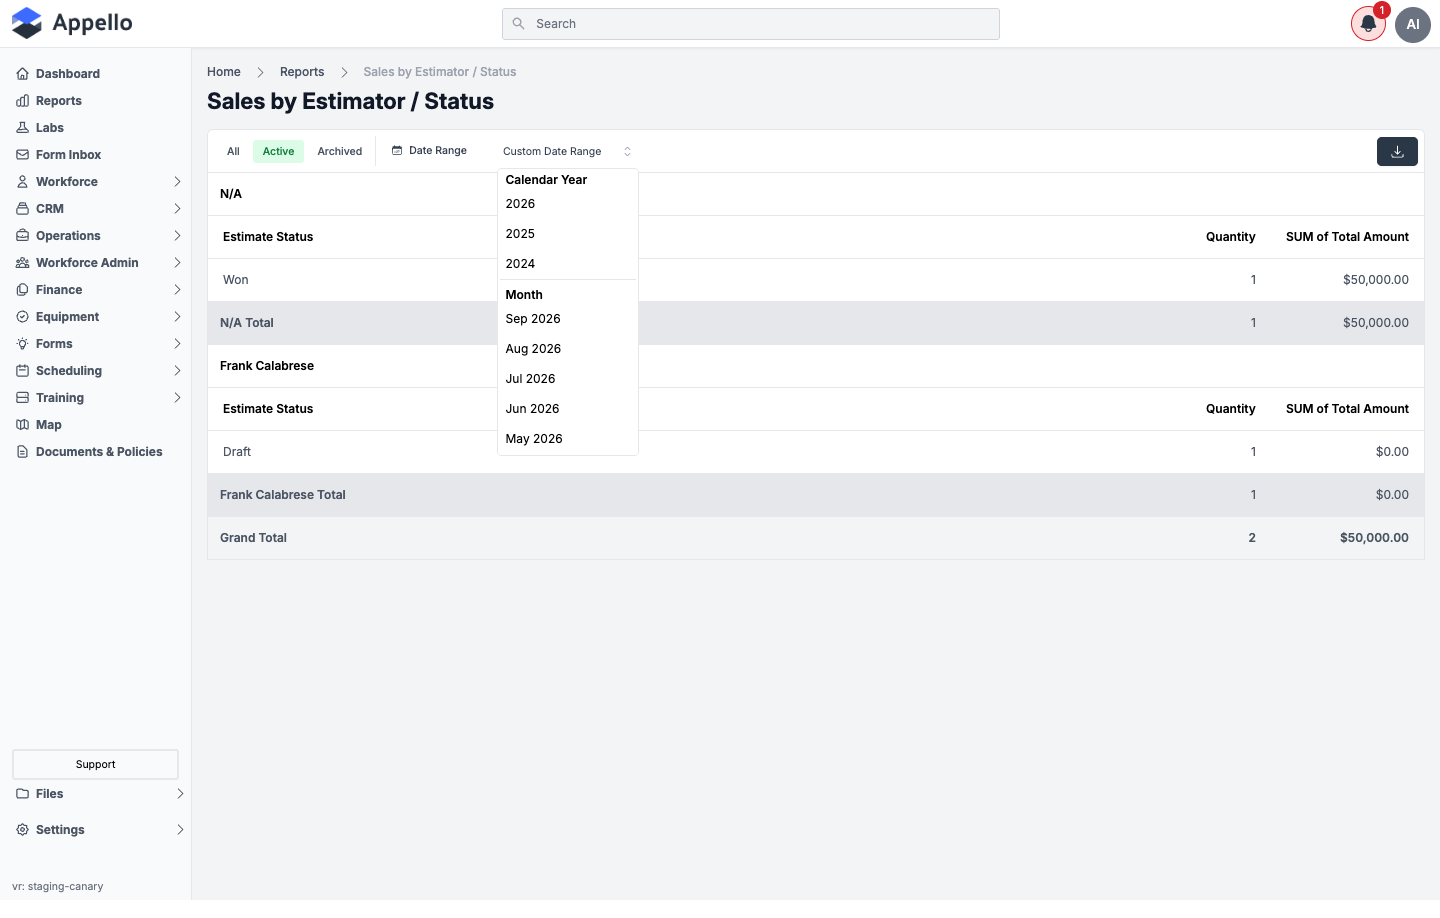Click the Dashboard home icon in sidebar

pyautogui.click(x=22, y=74)
